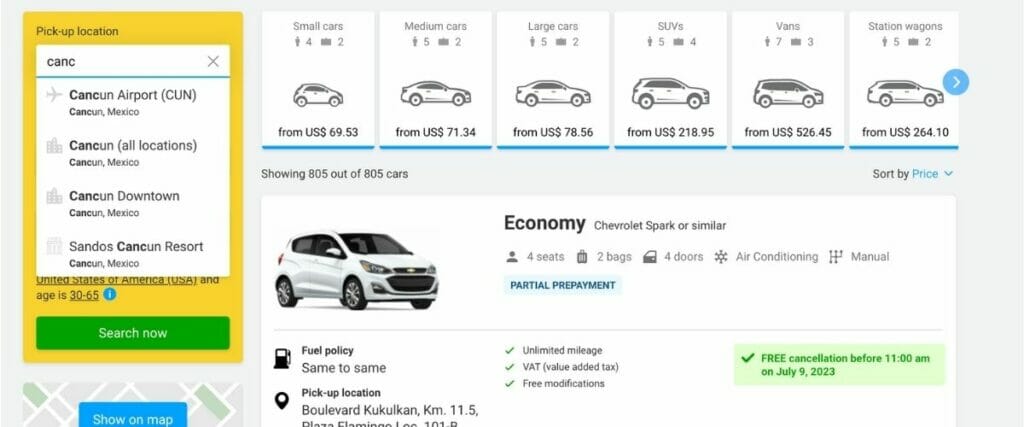
Task: Open the Sort by Price dropdown
Action: click(x=912, y=174)
